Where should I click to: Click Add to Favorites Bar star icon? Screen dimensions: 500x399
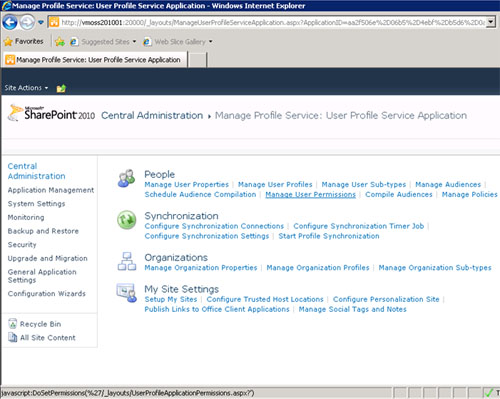(x=60, y=42)
